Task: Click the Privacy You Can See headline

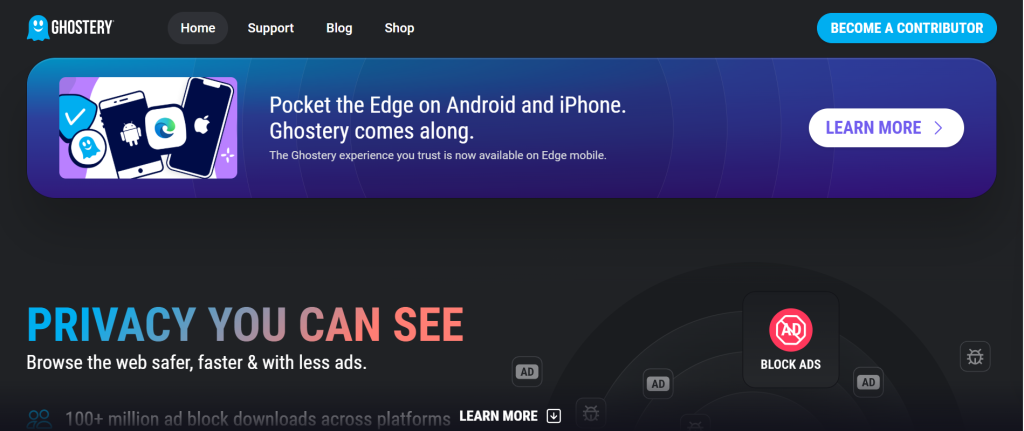Action: [245, 325]
